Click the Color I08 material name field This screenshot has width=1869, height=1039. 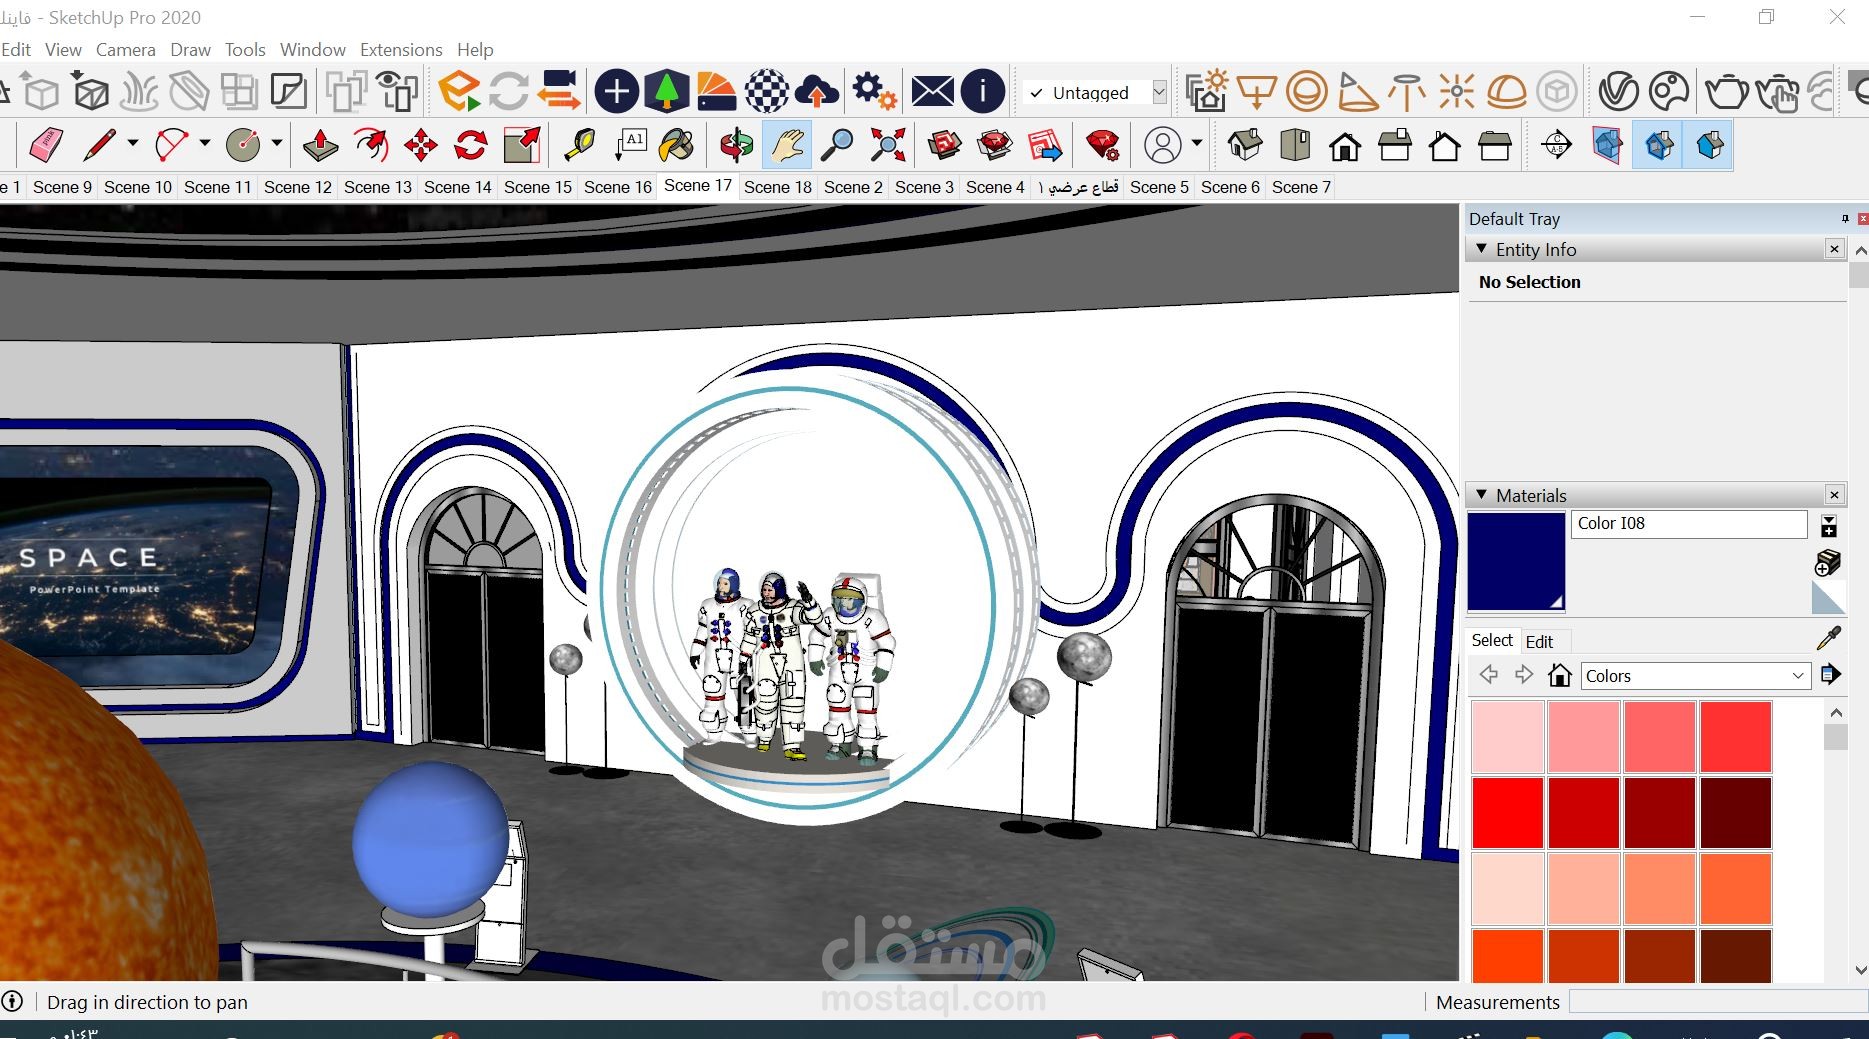(1689, 524)
